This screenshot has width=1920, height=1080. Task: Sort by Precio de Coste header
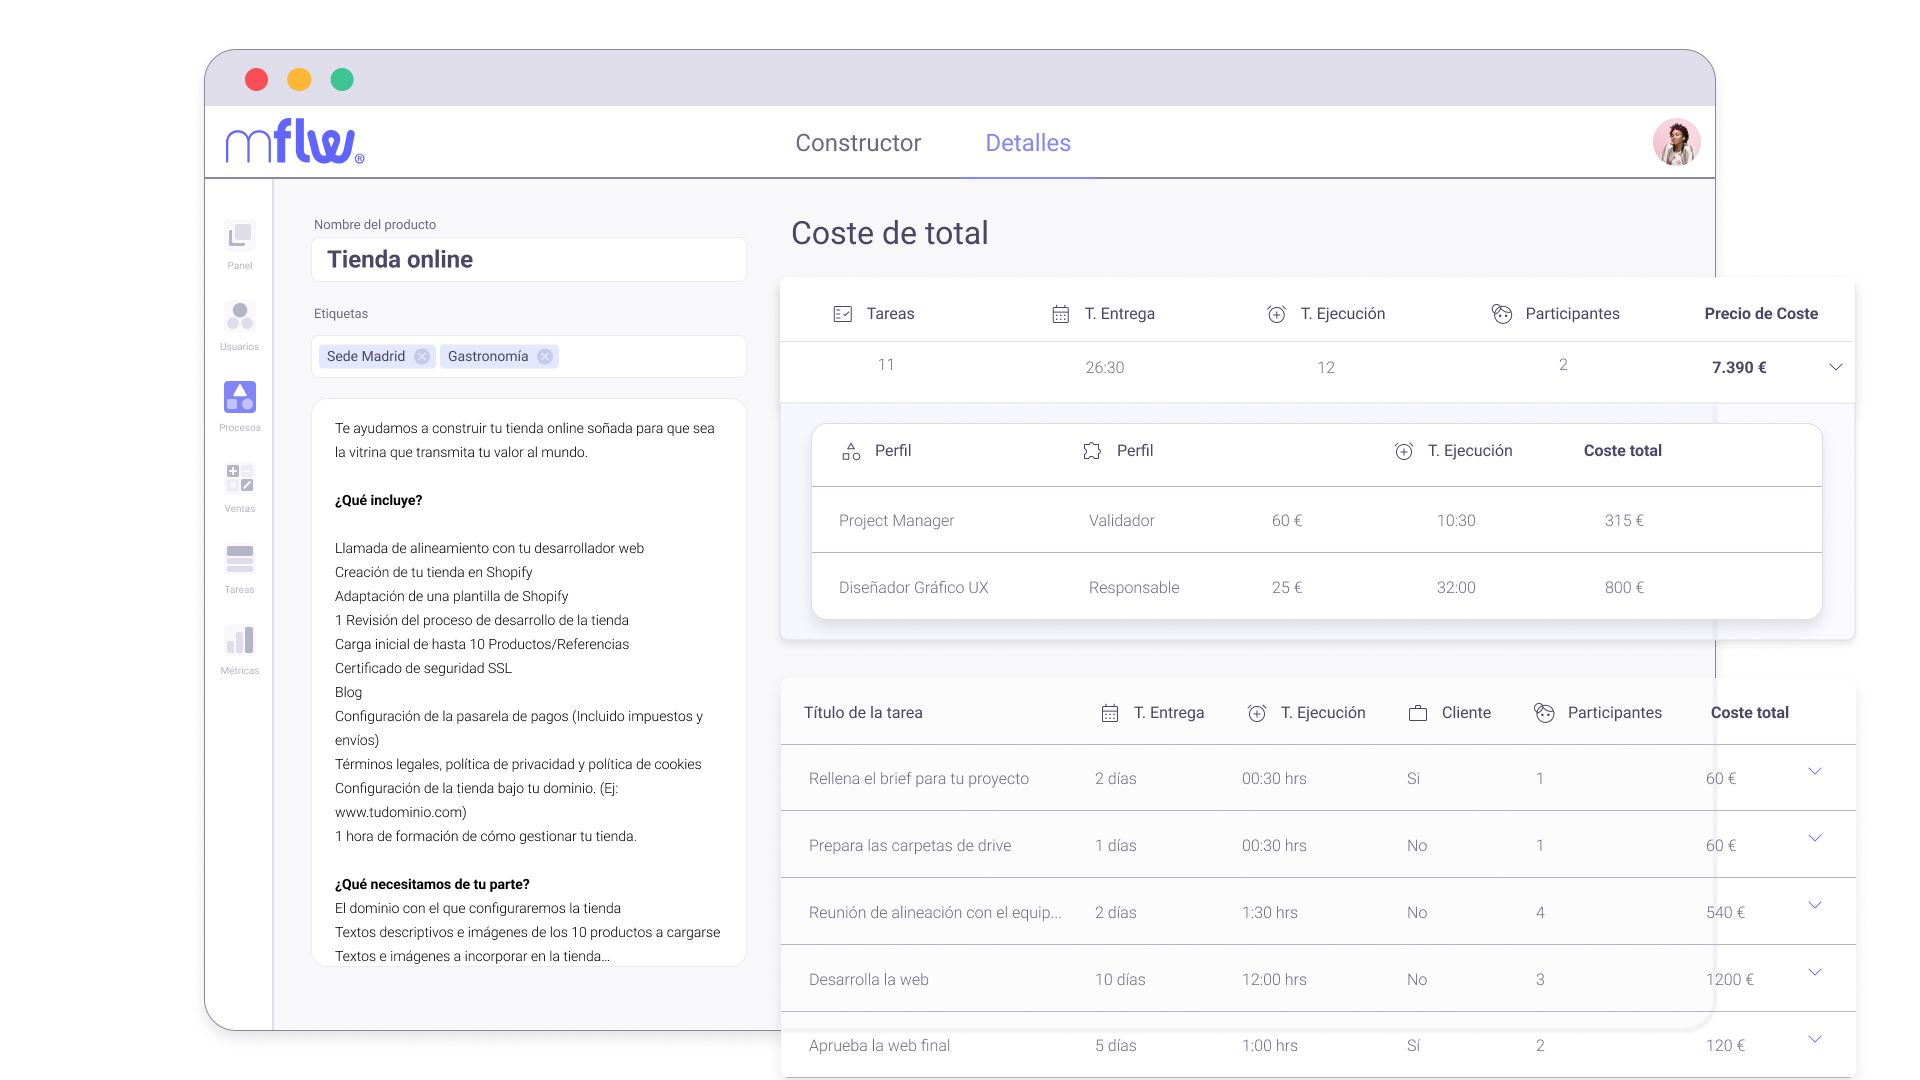(x=1761, y=314)
